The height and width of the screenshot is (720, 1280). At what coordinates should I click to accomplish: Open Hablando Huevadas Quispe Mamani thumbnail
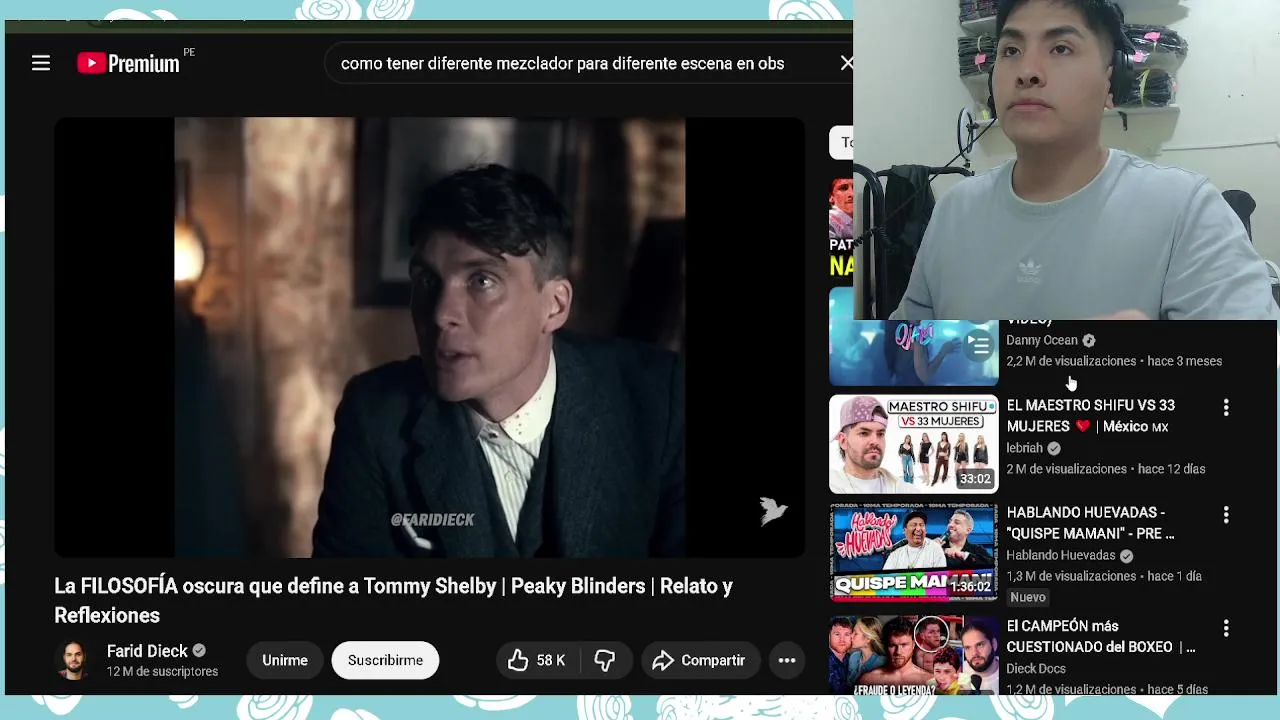[913, 552]
